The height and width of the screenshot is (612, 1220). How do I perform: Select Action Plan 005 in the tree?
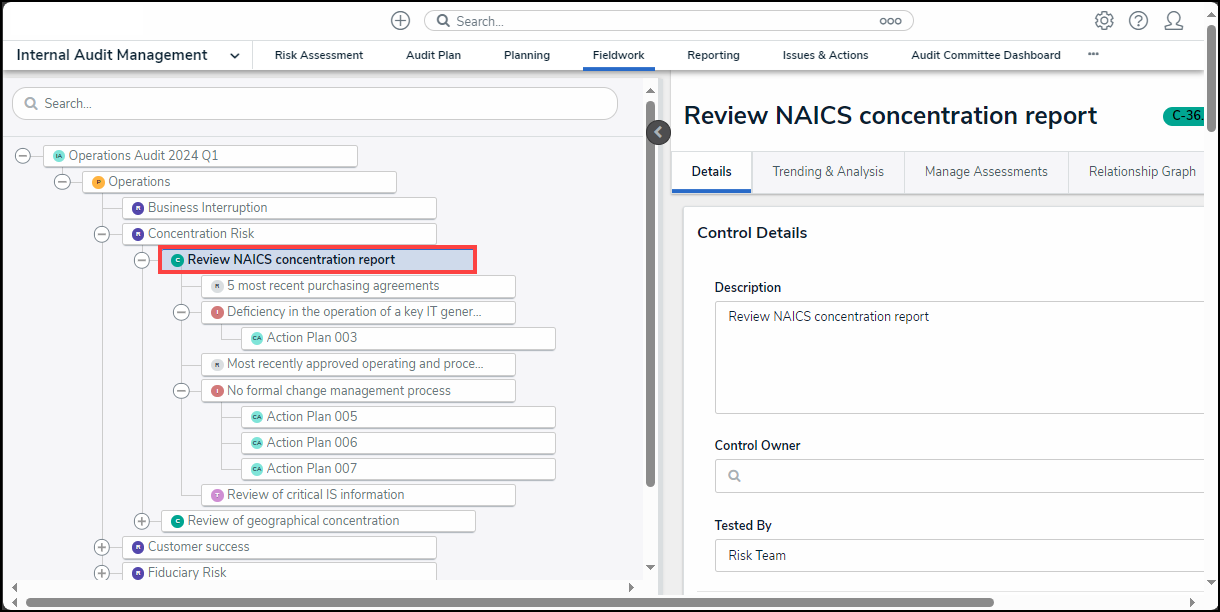coord(311,417)
